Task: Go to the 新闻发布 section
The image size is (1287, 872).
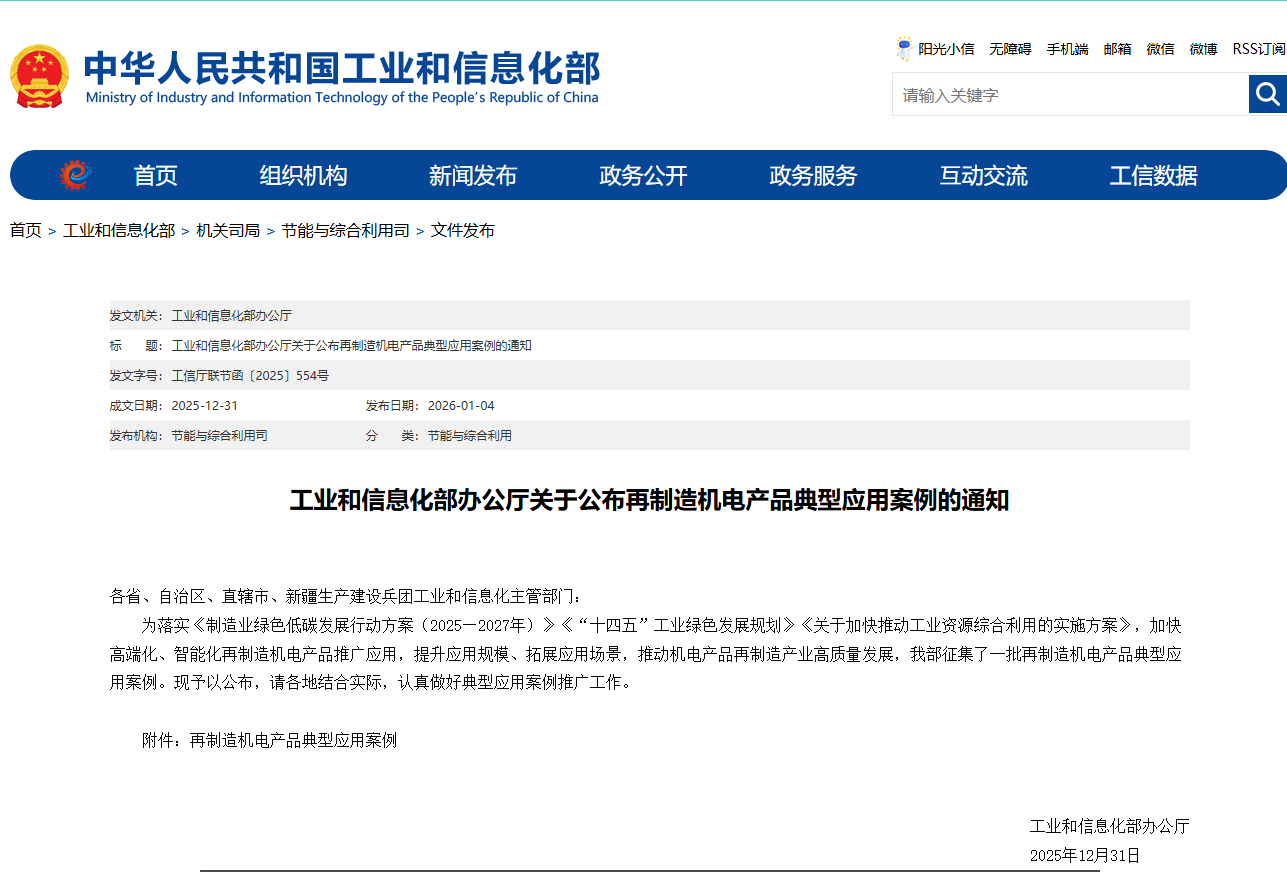Action: [x=473, y=176]
